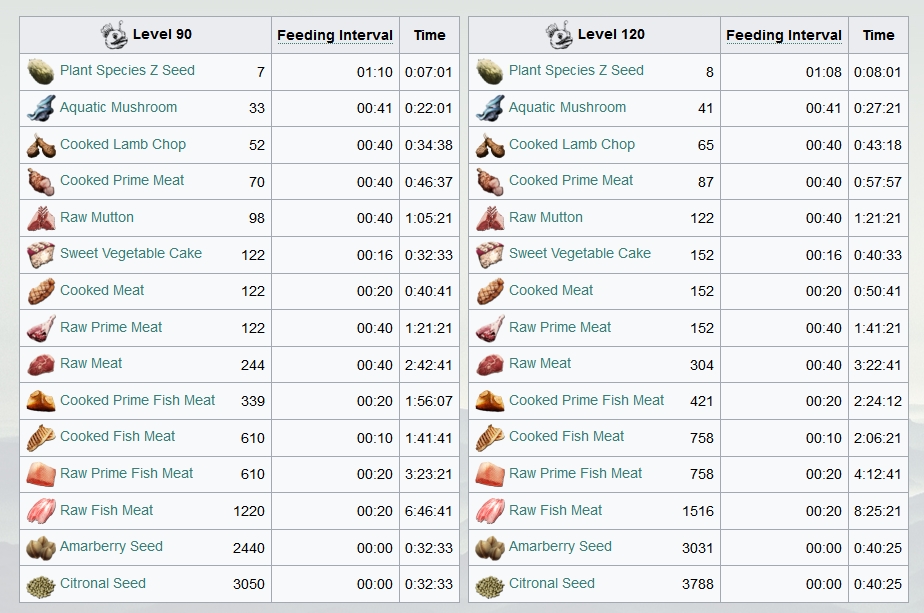This screenshot has width=924, height=613.
Task: Click the Cooked Prime Fish Meat icon in Level 90 table
Action: click(41, 401)
